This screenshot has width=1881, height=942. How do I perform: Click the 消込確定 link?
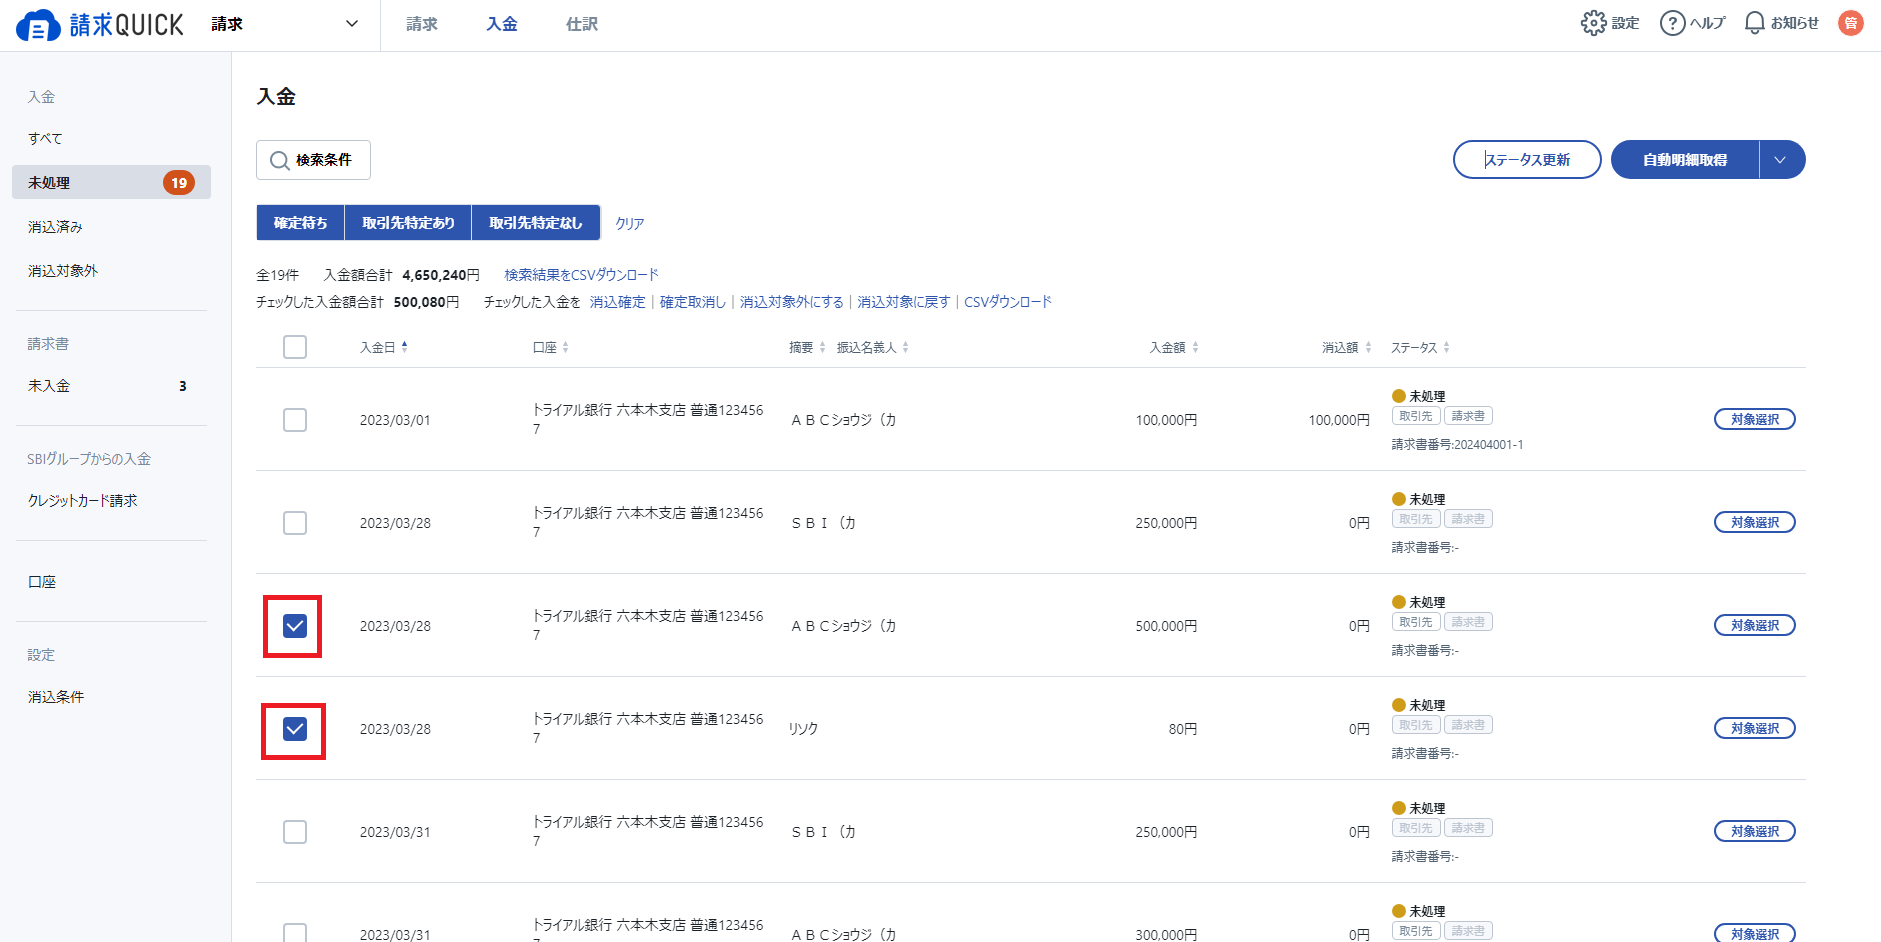(617, 302)
